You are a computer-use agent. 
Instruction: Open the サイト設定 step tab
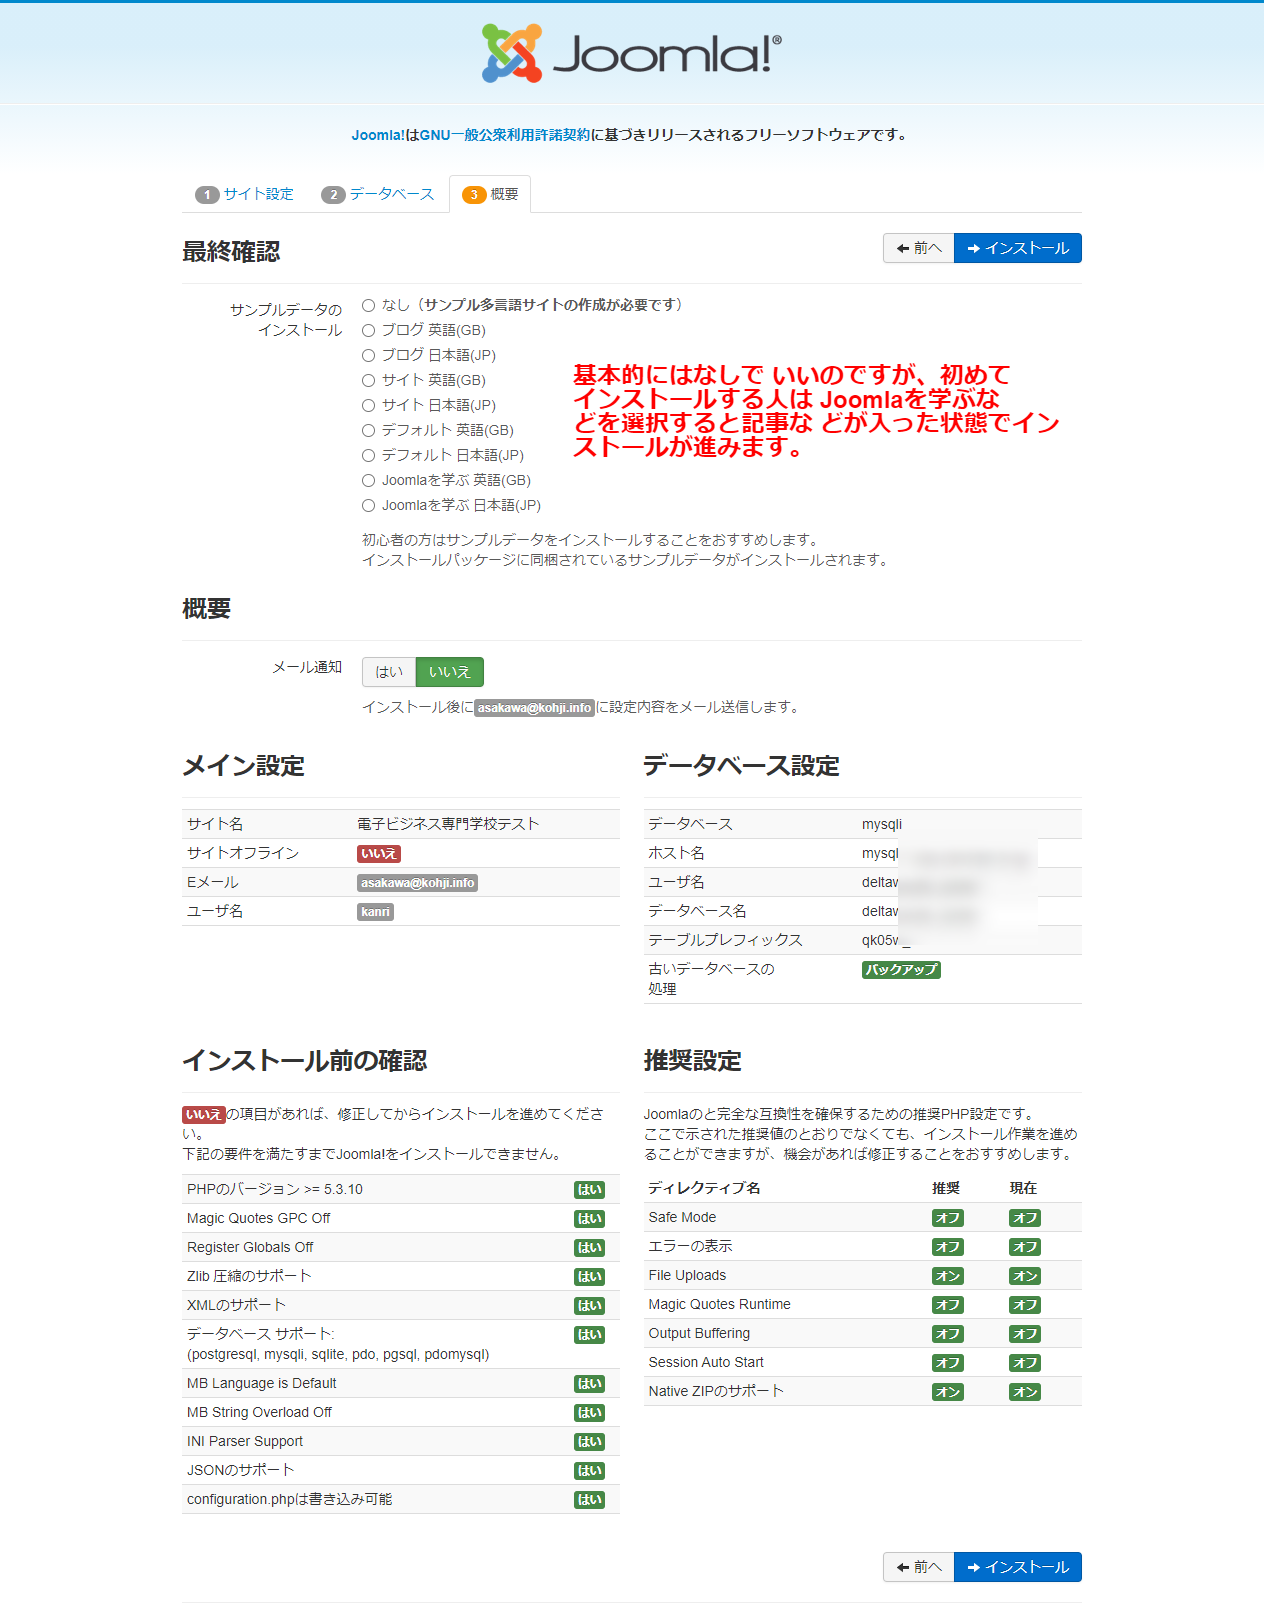click(245, 194)
